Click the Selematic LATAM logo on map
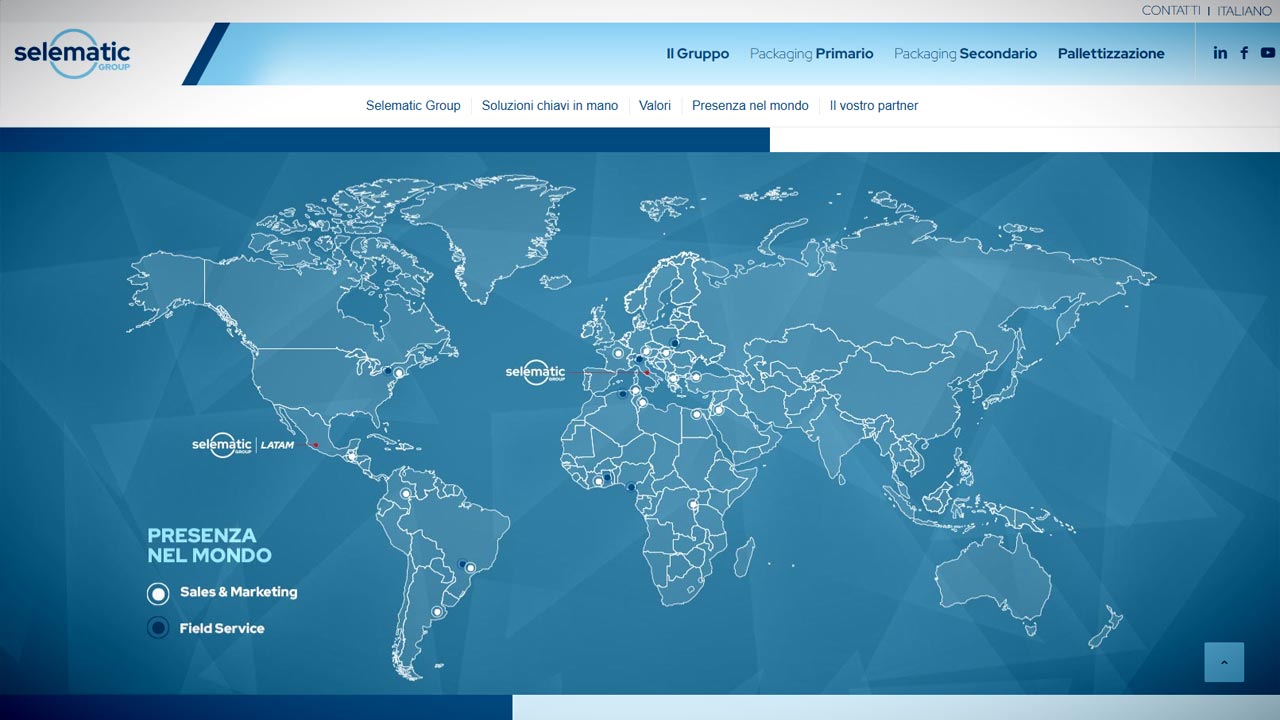This screenshot has height=720, width=1280. click(243, 445)
